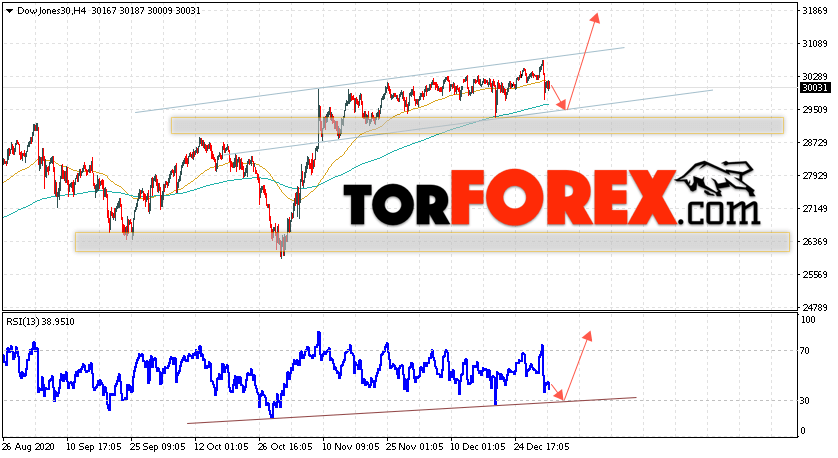Click the 25 Sep 09:05 time label
This screenshot has height=458, width=838.
pyautogui.click(x=158, y=446)
